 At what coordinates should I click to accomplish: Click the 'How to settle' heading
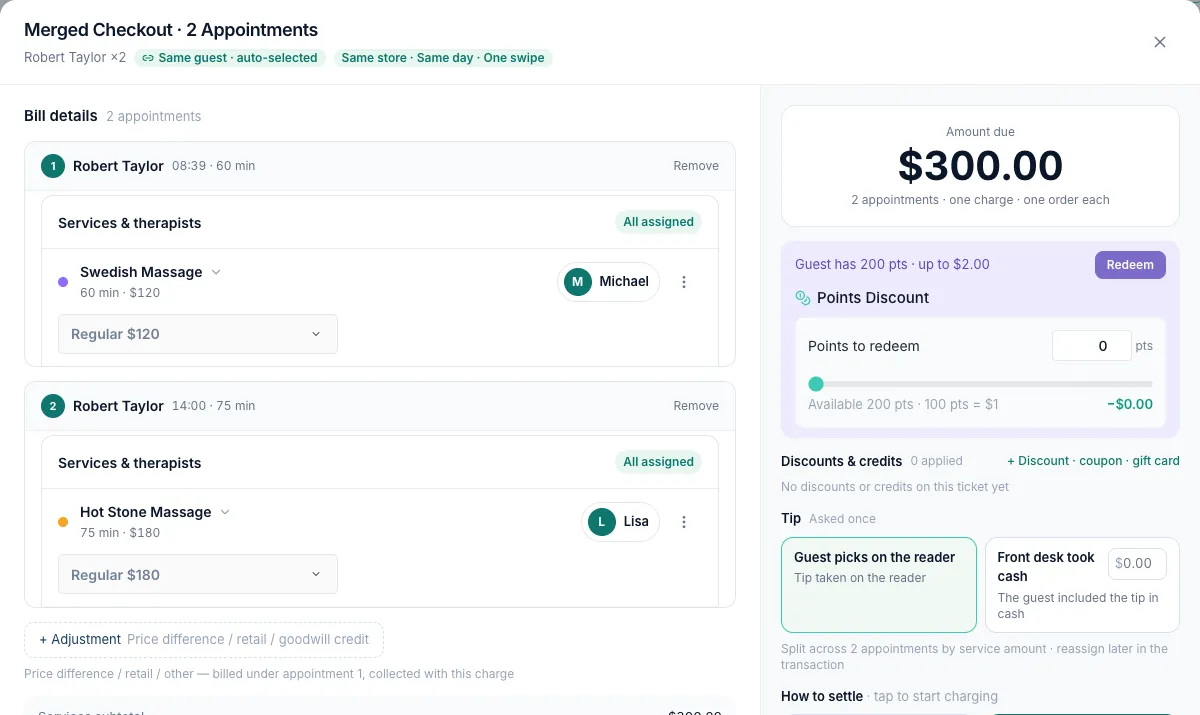coord(822,696)
